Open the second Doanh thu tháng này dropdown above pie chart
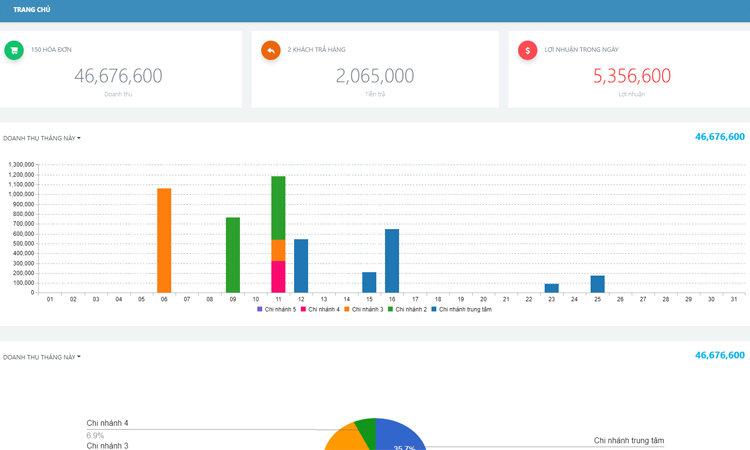Screen dimensions: 750x450 42,357
